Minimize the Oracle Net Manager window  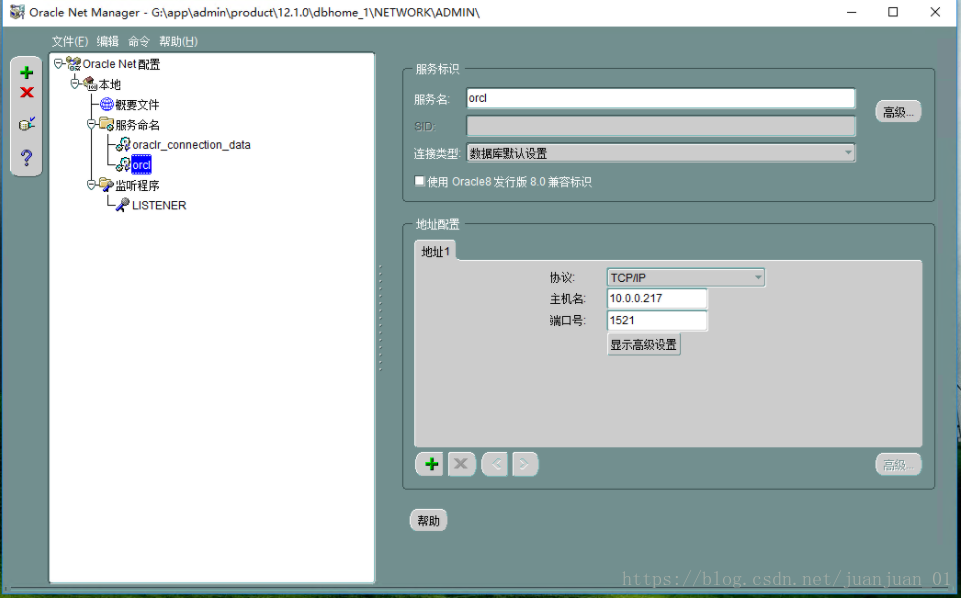coord(851,12)
